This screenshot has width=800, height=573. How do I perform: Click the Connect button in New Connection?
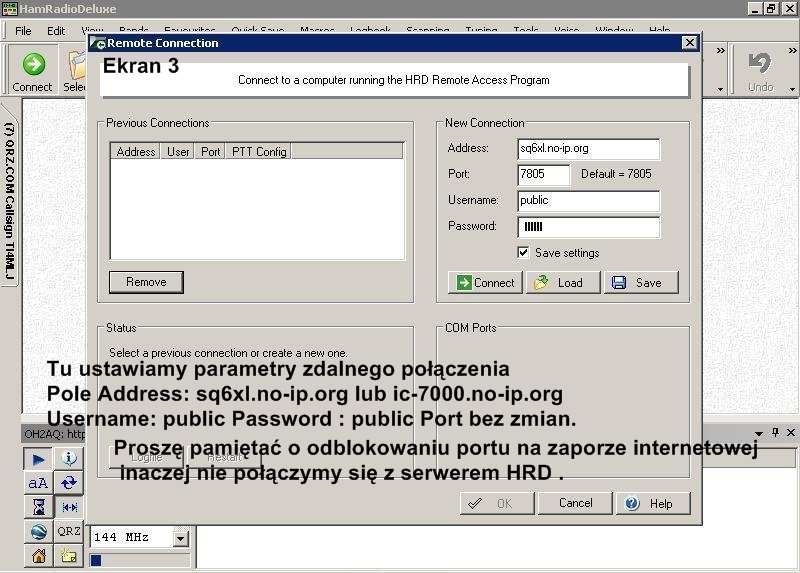tap(485, 282)
